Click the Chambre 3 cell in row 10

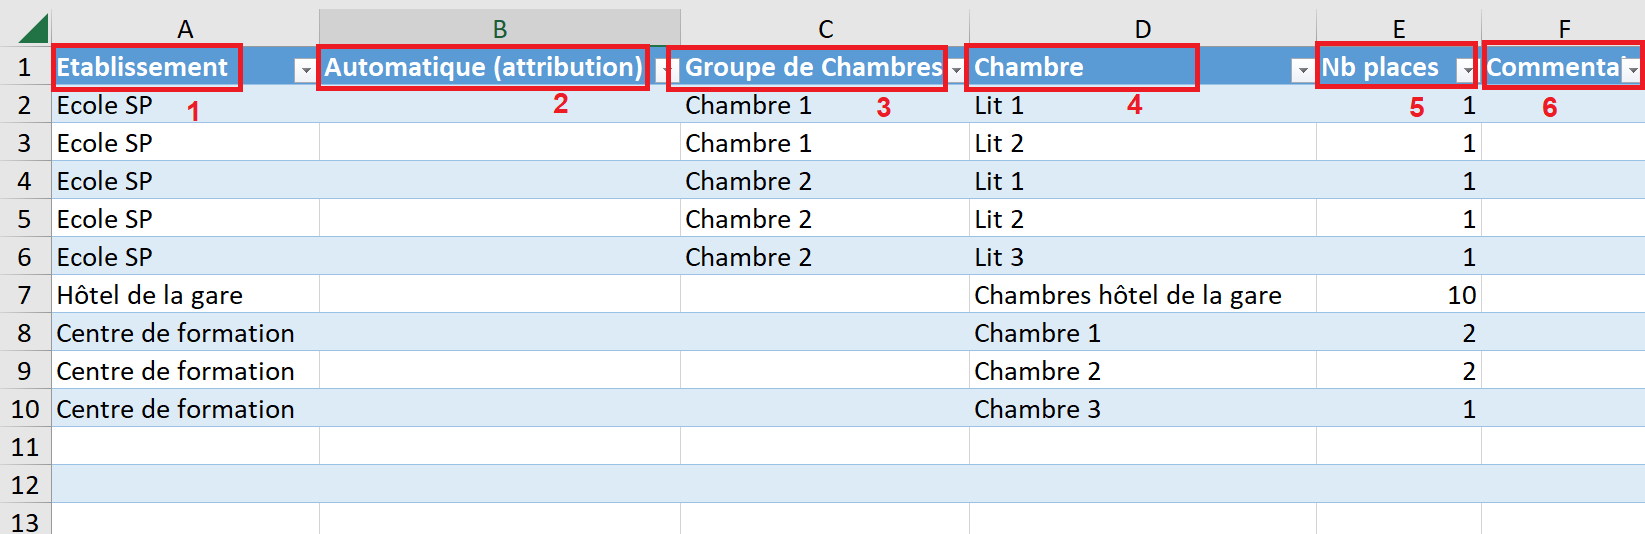point(1037,409)
